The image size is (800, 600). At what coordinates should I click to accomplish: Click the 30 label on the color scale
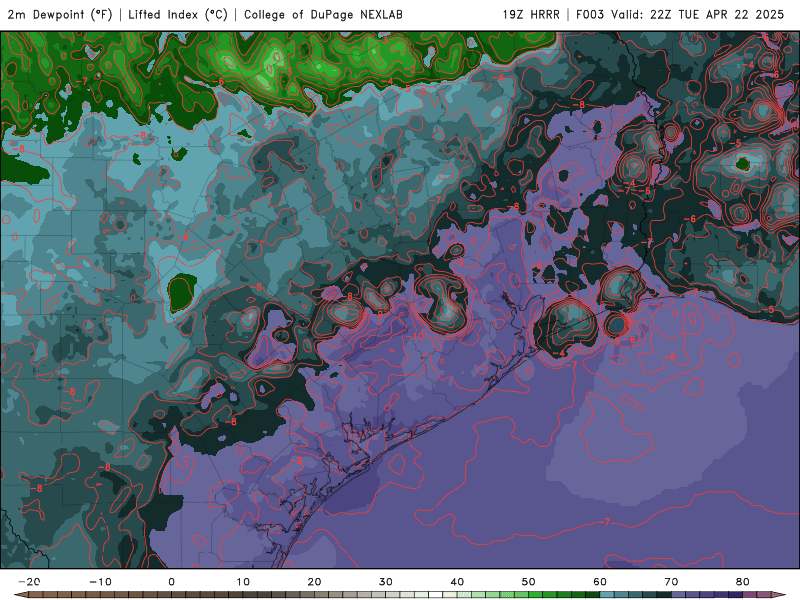(x=386, y=582)
